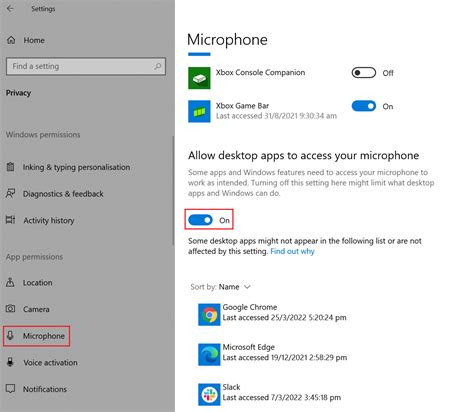Click the Xbox Console Companion app icon

pyautogui.click(x=199, y=78)
